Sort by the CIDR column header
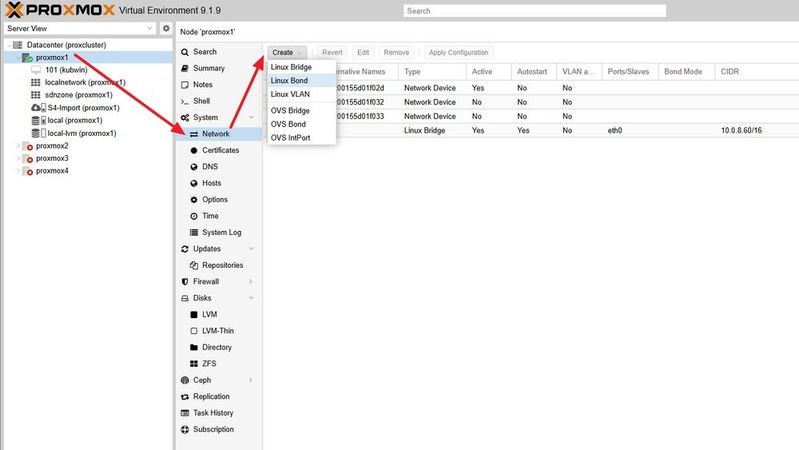The height and width of the screenshot is (450, 799). click(x=757, y=72)
